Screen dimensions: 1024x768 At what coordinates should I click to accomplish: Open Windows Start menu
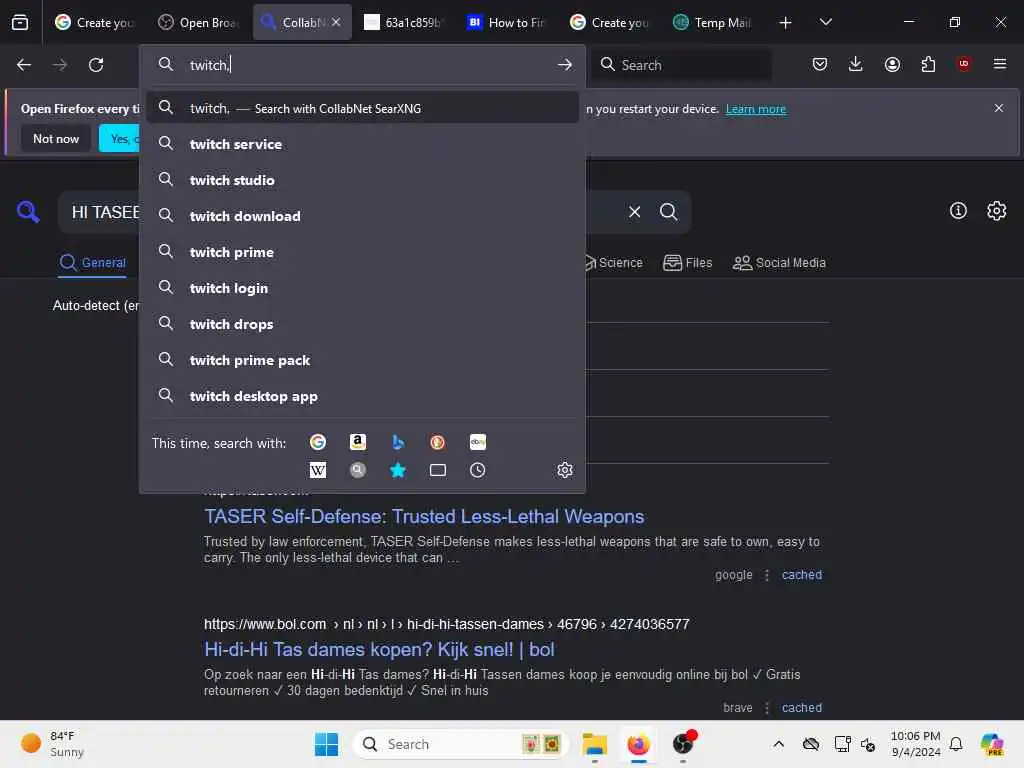click(326, 744)
